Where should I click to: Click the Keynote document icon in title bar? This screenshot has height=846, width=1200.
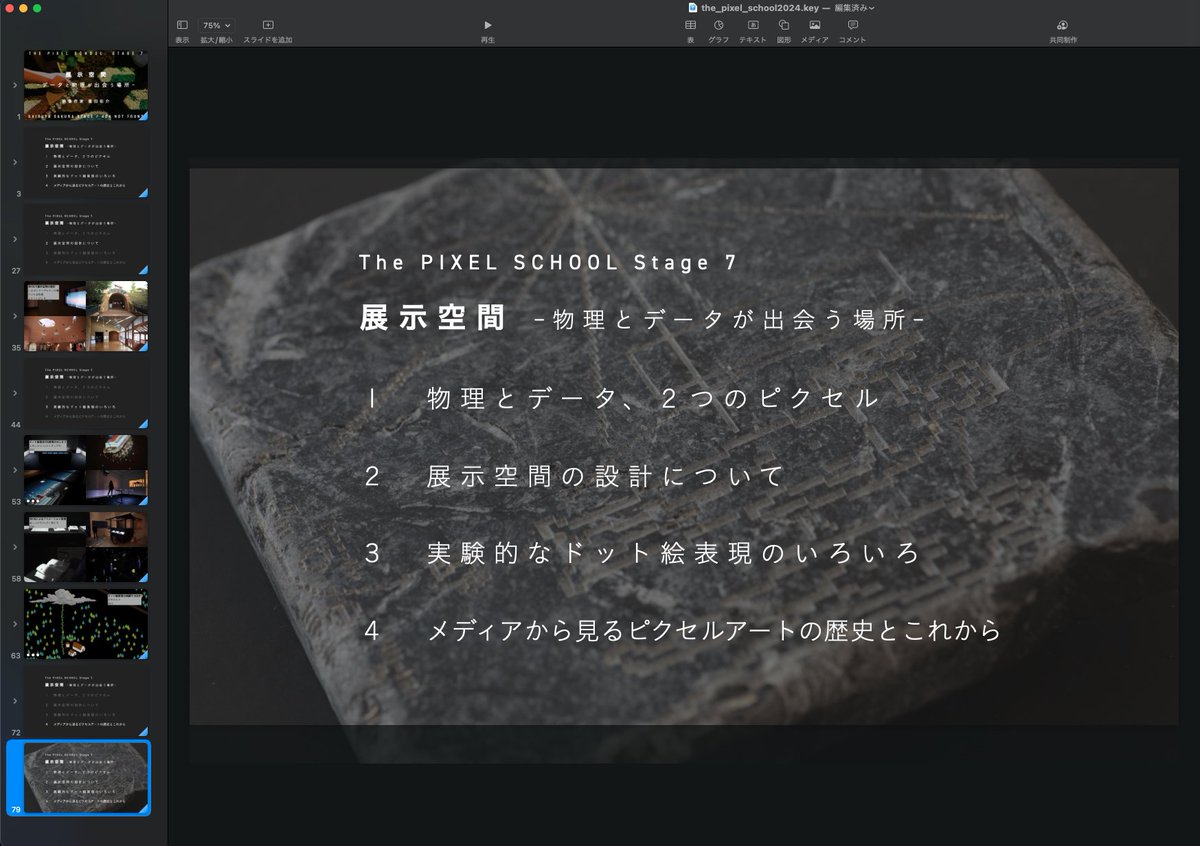point(693,7)
